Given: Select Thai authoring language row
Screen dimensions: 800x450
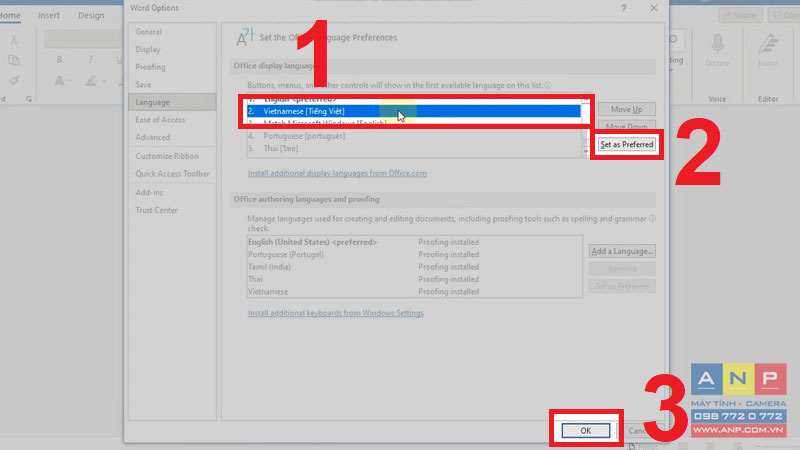Looking at the screenshot, I should pos(414,279).
